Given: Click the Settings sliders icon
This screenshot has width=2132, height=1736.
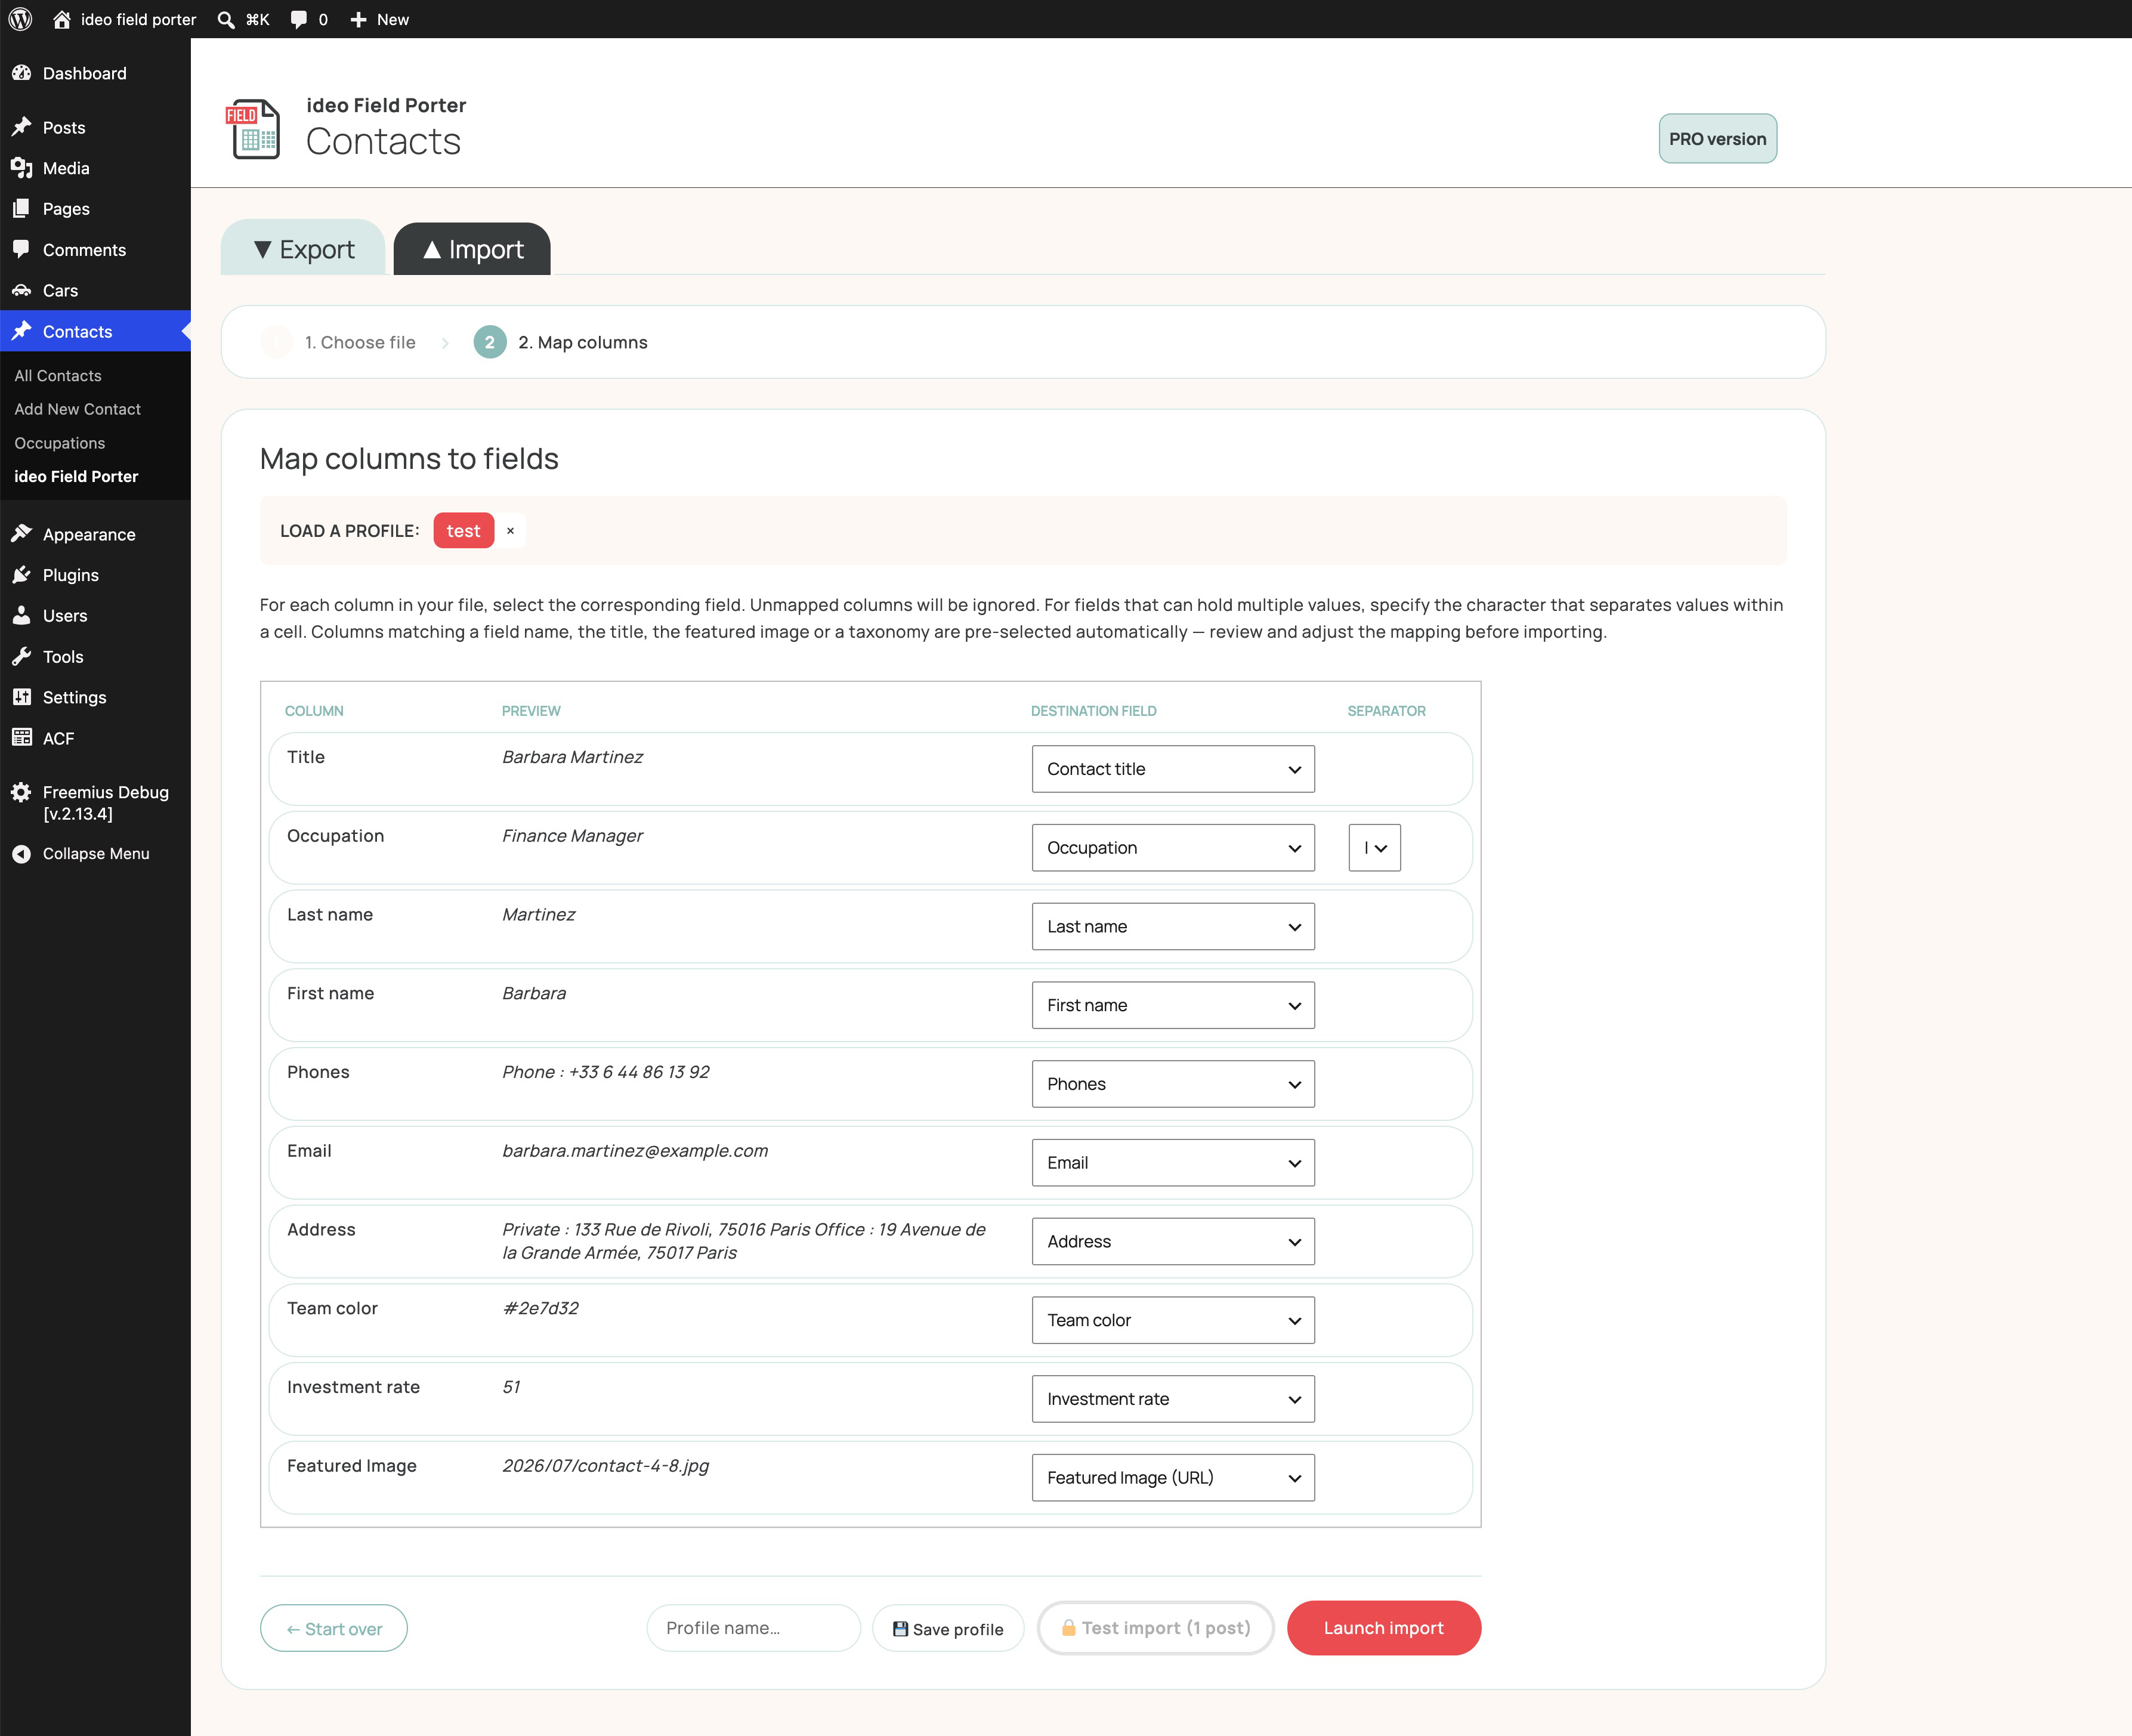Looking at the screenshot, I should pyautogui.click(x=22, y=697).
